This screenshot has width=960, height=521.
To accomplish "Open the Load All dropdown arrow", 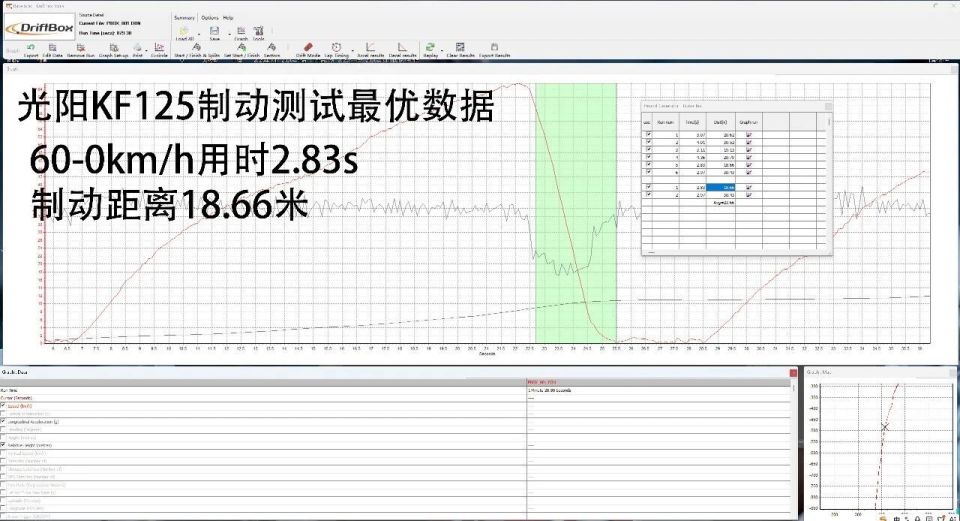I will pyautogui.click(x=199, y=34).
